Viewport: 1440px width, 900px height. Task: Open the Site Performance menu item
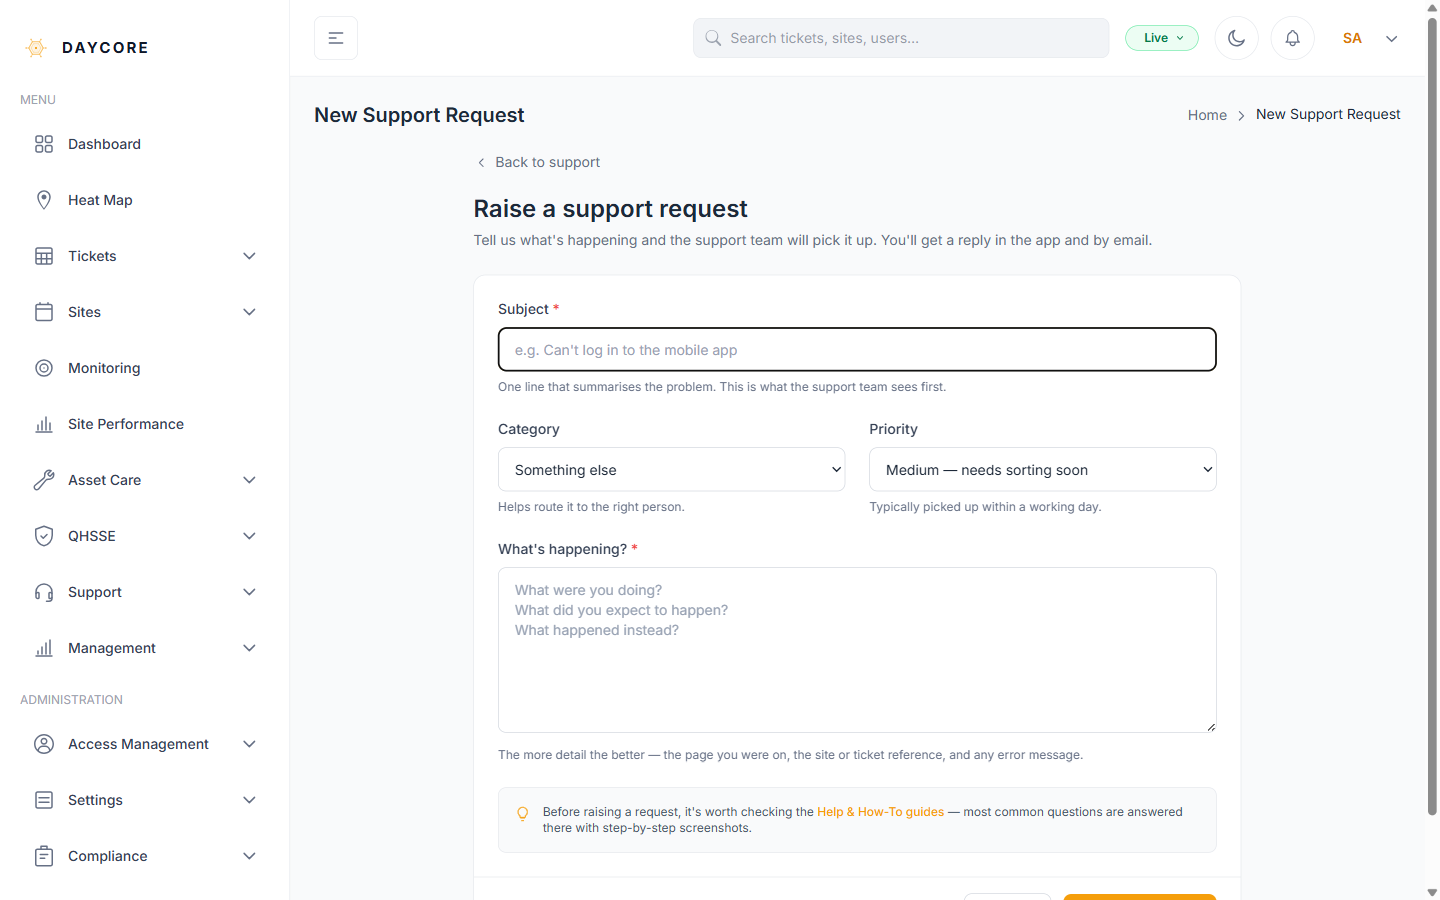pos(144,424)
